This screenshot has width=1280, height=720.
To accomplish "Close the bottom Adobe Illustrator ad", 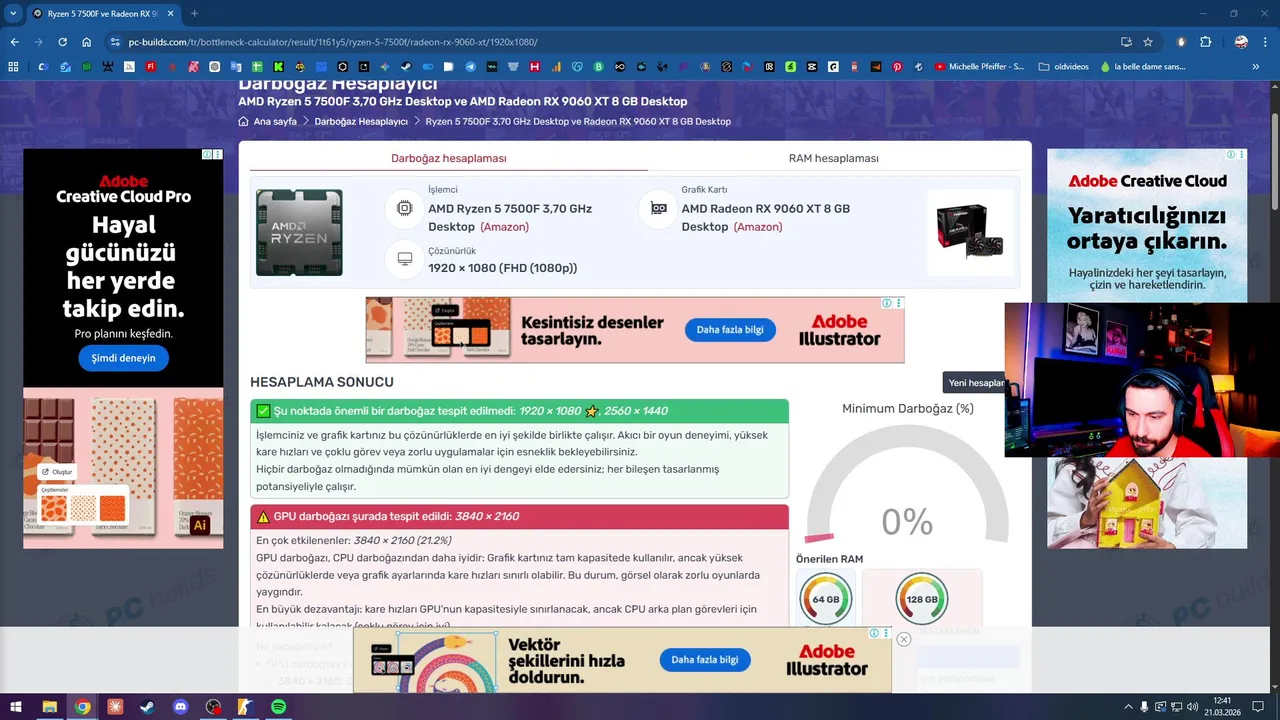I will click(903, 639).
